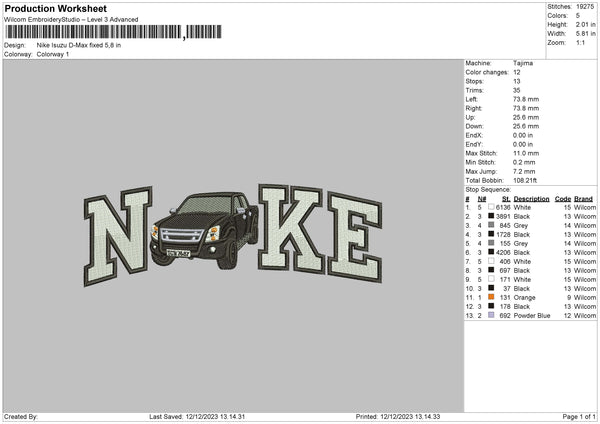The image size is (600, 424).
Task: Click the 'St.' column header
Action: (506, 199)
